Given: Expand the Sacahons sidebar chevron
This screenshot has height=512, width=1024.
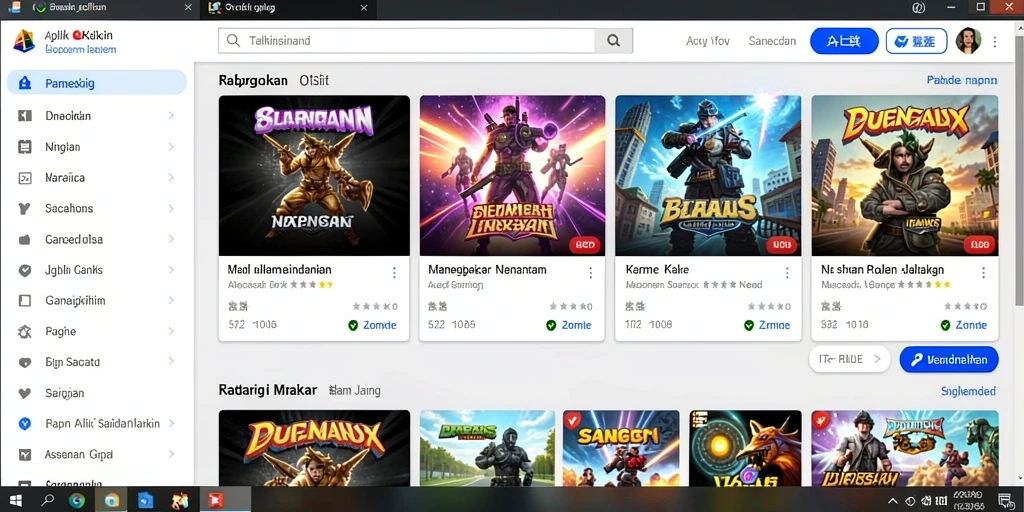Looking at the screenshot, I should (x=171, y=208).
